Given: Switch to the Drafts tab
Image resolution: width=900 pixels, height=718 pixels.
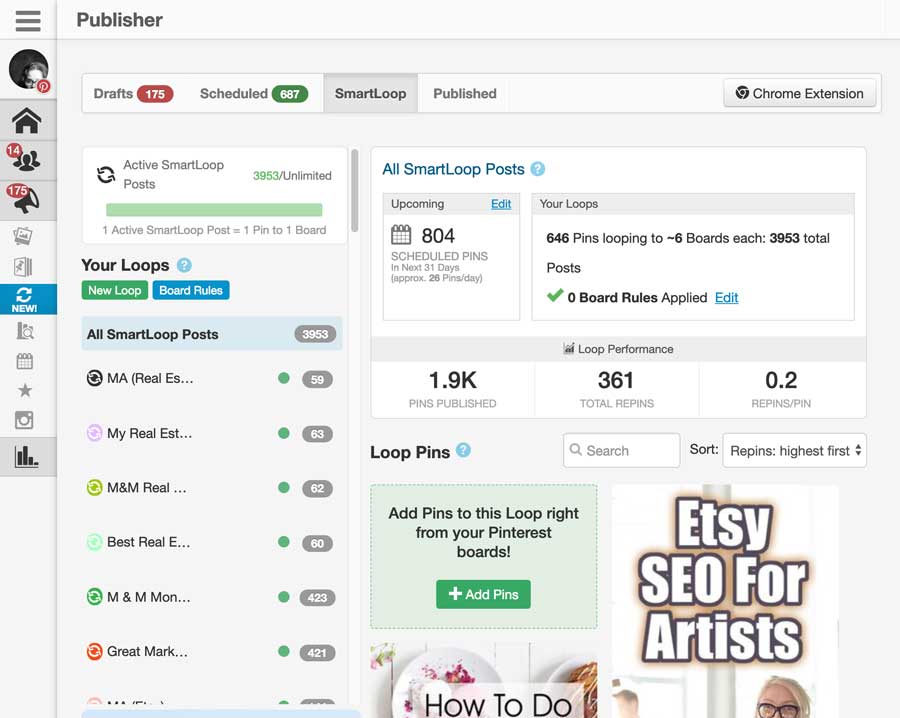Looking at the screenshot, I should pyautogui.click(x=133, y=94).
